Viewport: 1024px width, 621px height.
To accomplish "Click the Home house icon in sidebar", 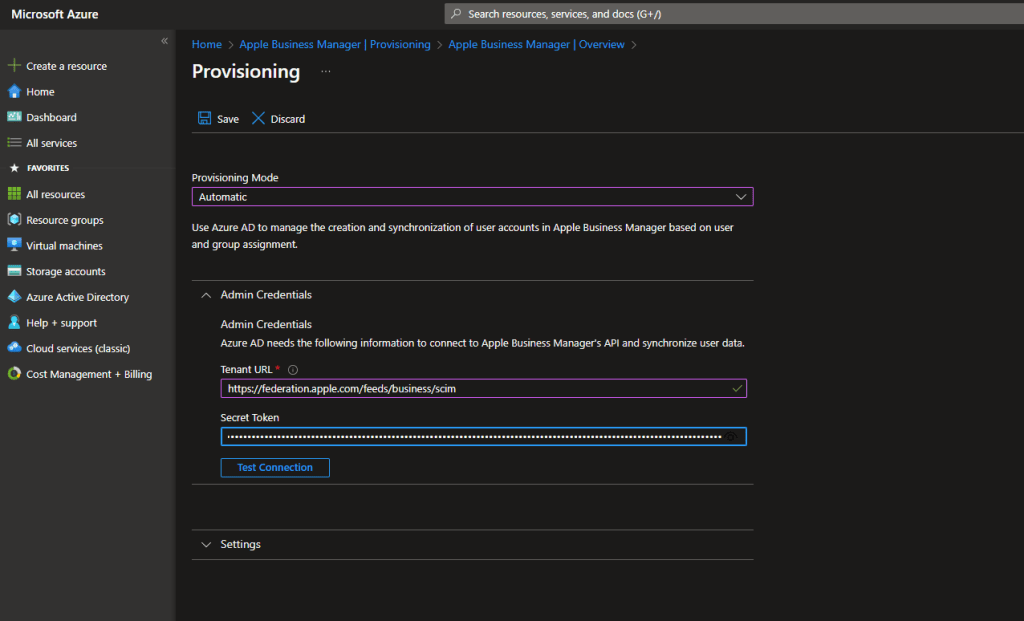I will coord(14,92).
